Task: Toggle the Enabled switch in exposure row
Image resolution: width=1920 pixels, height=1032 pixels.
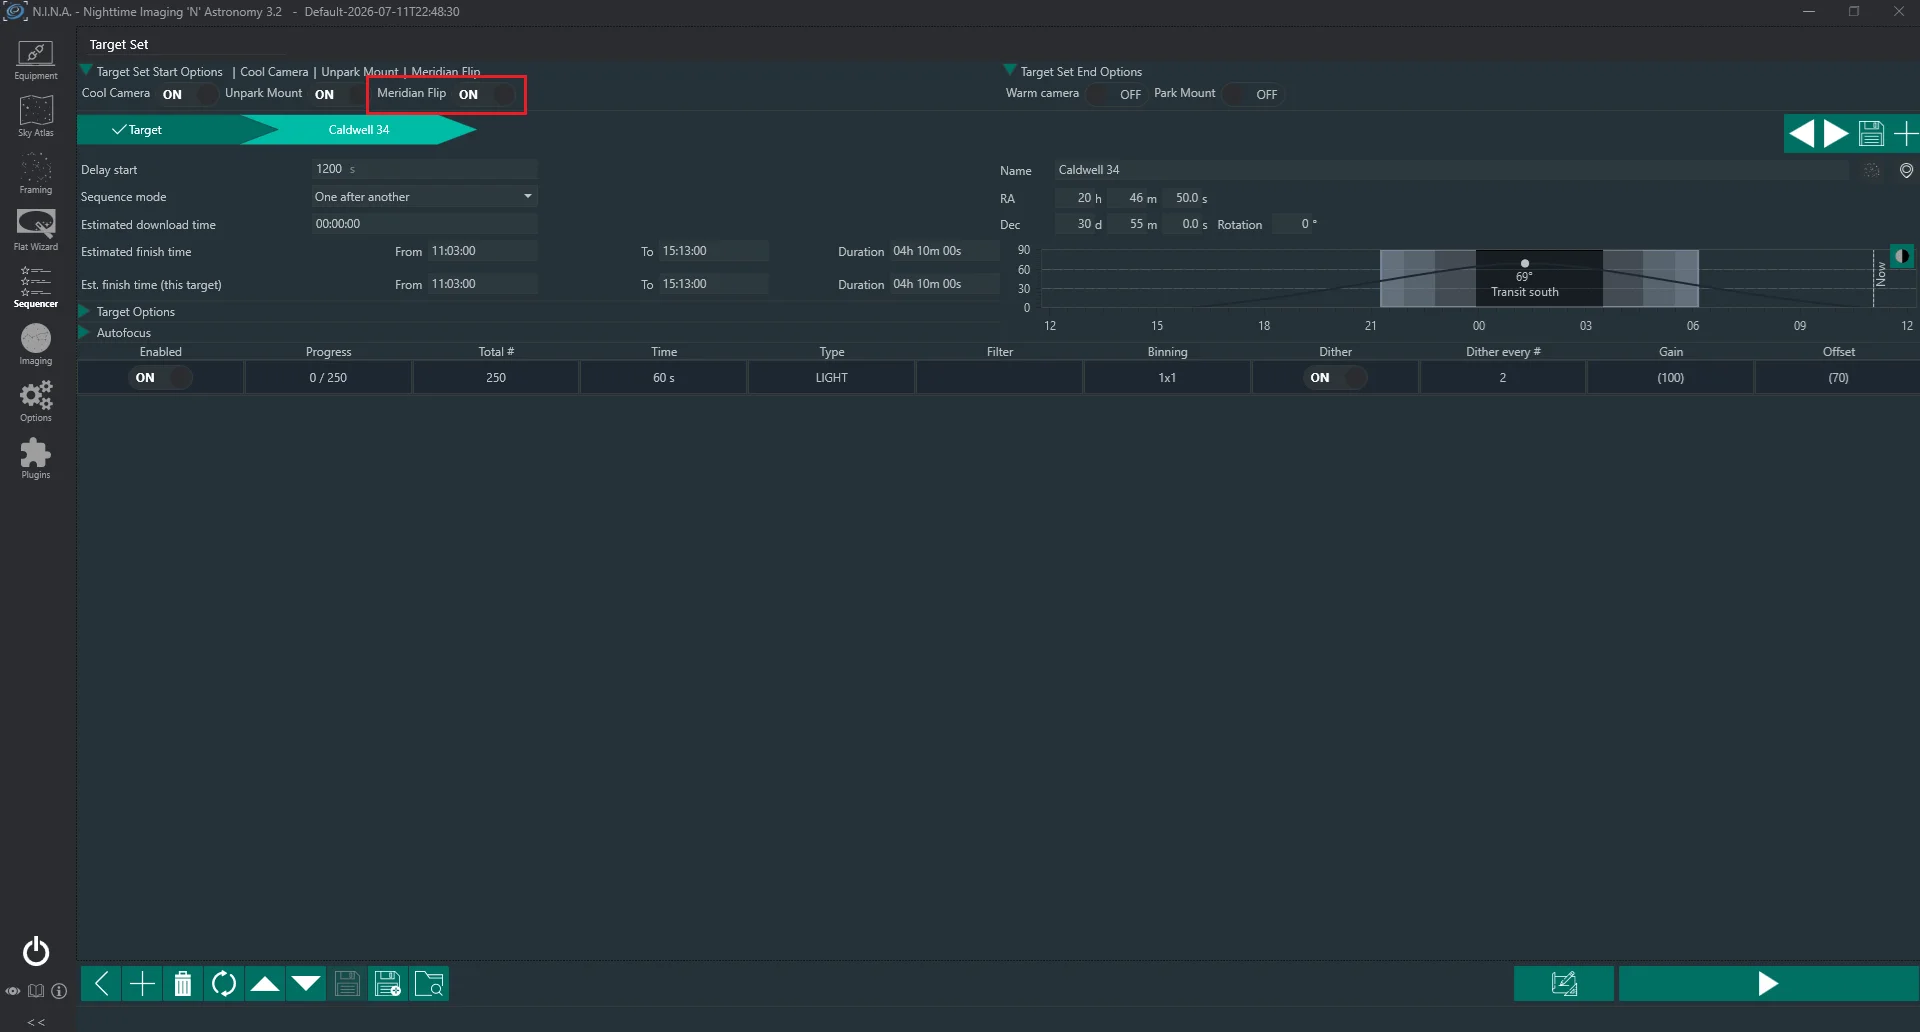Action: [162, 378]
